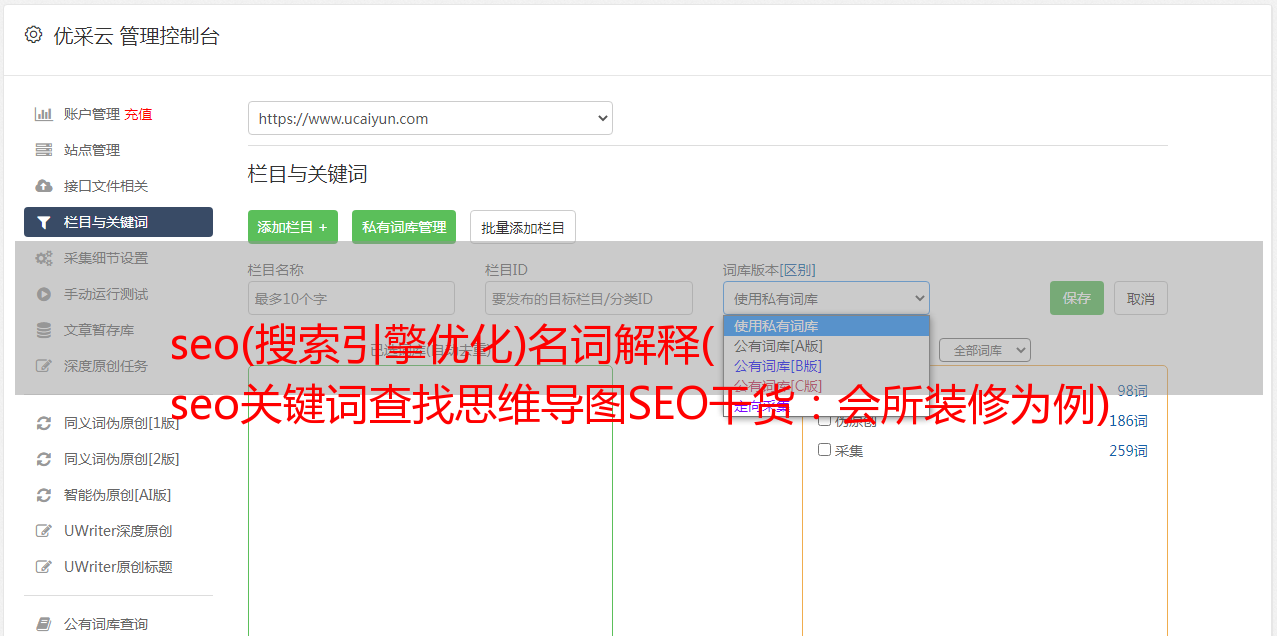Choose option 使用私有词库 in the list
The width and height of the screenshot is (1277, 636).
click(826, 326)
